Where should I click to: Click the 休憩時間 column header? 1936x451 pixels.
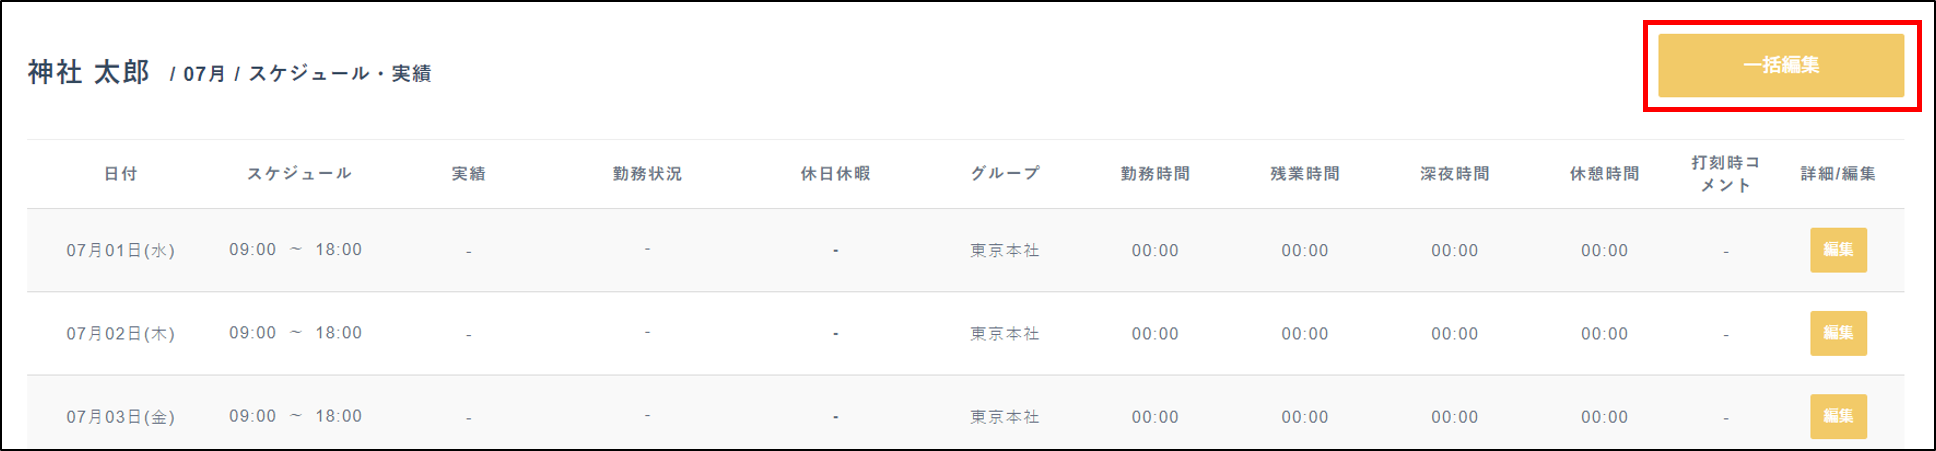[1604, 174]
